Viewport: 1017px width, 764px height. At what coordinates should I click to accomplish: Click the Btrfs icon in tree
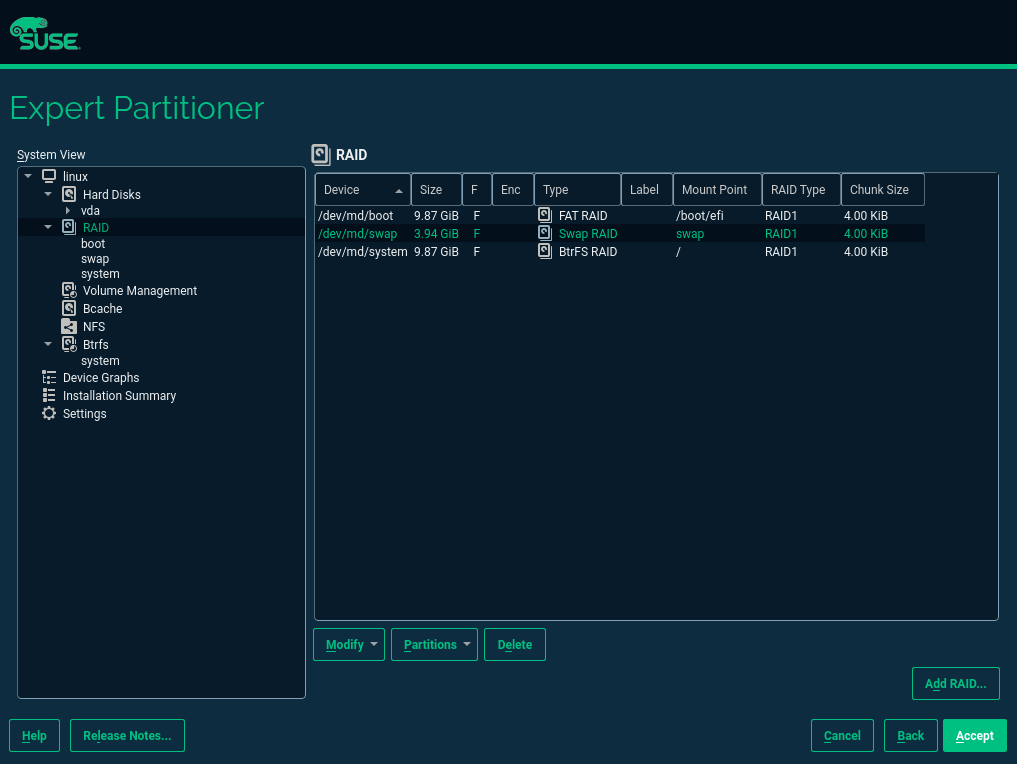pyautogui.click(x=69, y=344)
